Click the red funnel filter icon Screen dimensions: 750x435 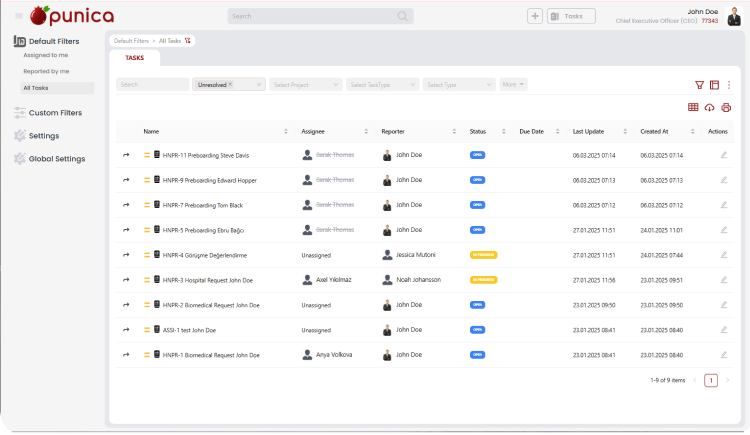(x=699, y=85)
